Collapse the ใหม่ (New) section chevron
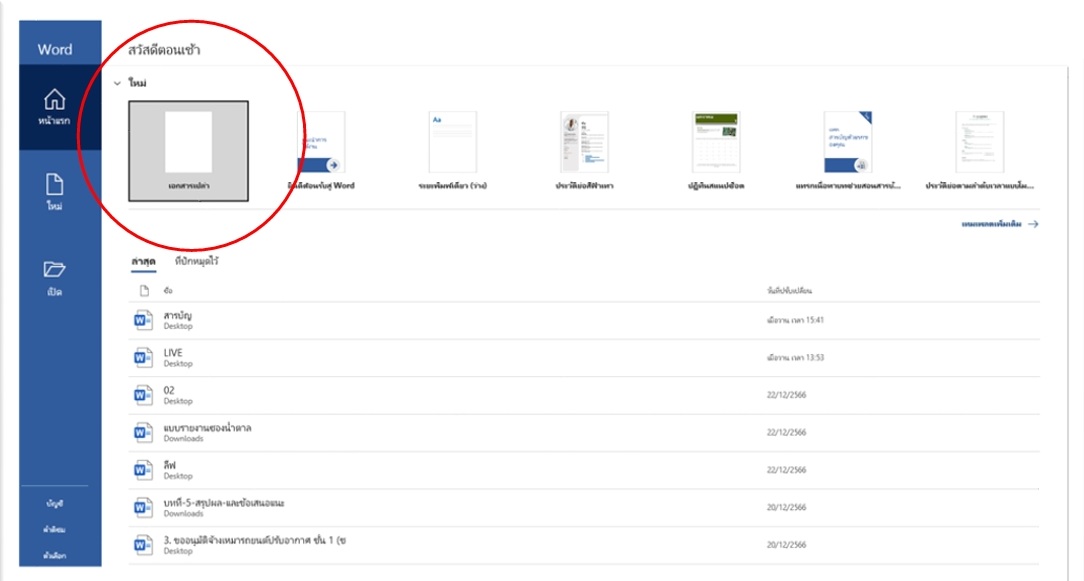The image size is (1084, 581). (118, 84)
